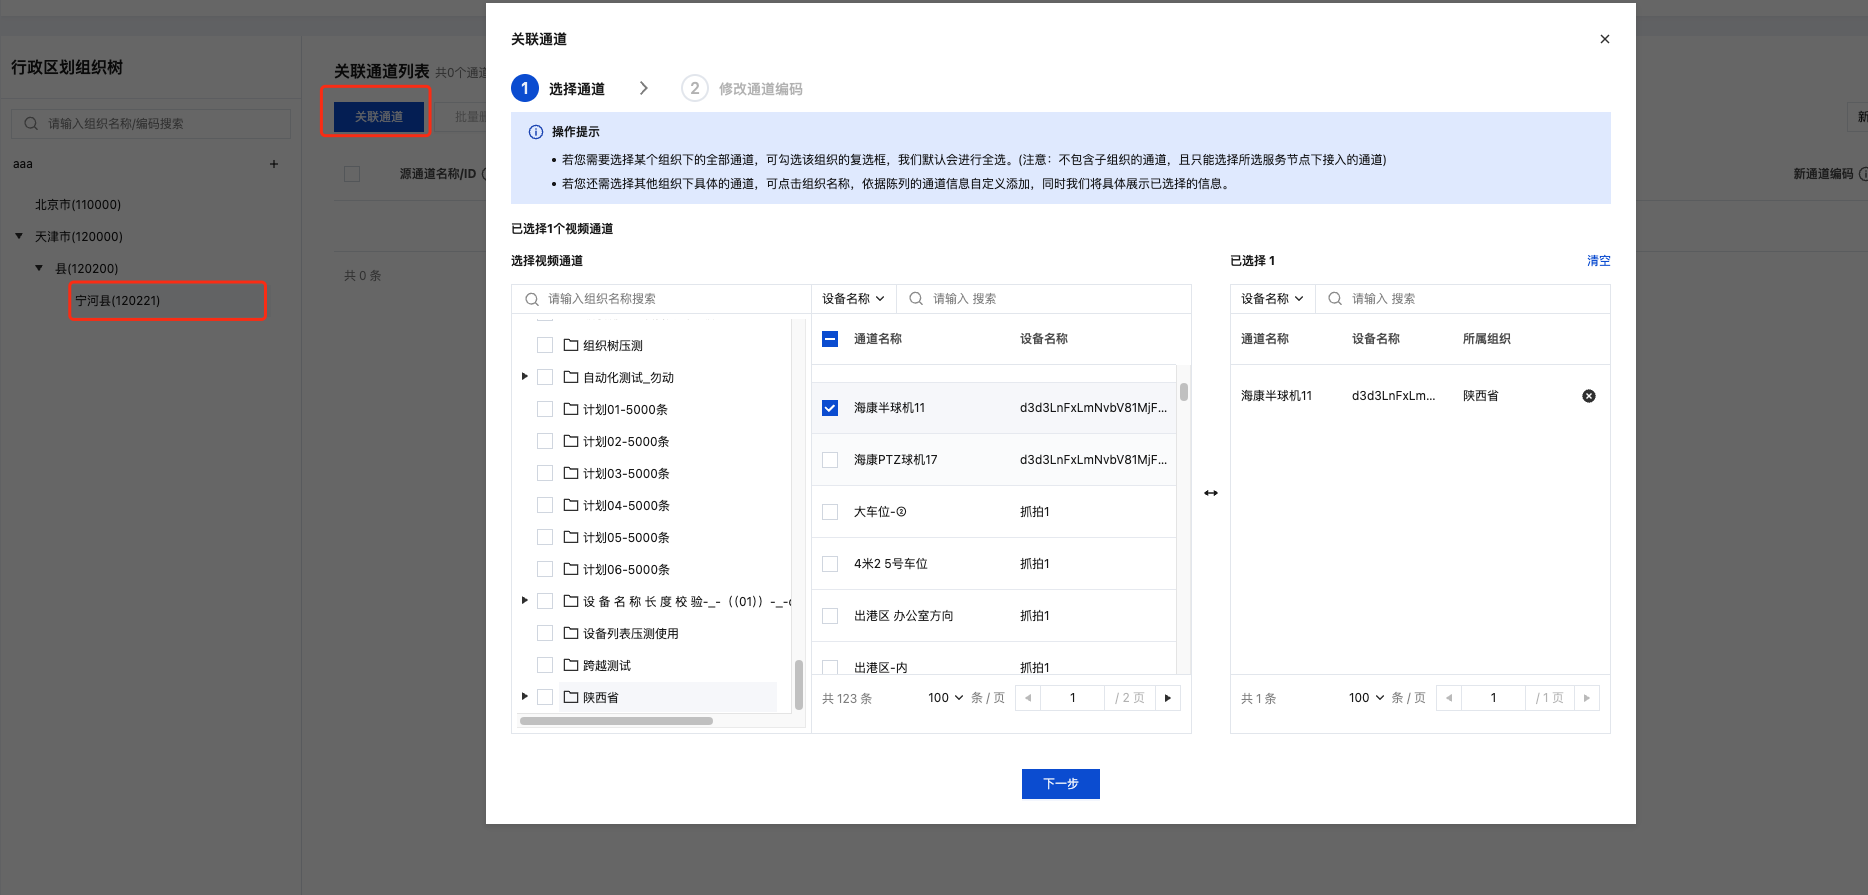Check the 出港区 办公室方向 checkbox
The image size is (1868, 895).
tap(830, 616)
